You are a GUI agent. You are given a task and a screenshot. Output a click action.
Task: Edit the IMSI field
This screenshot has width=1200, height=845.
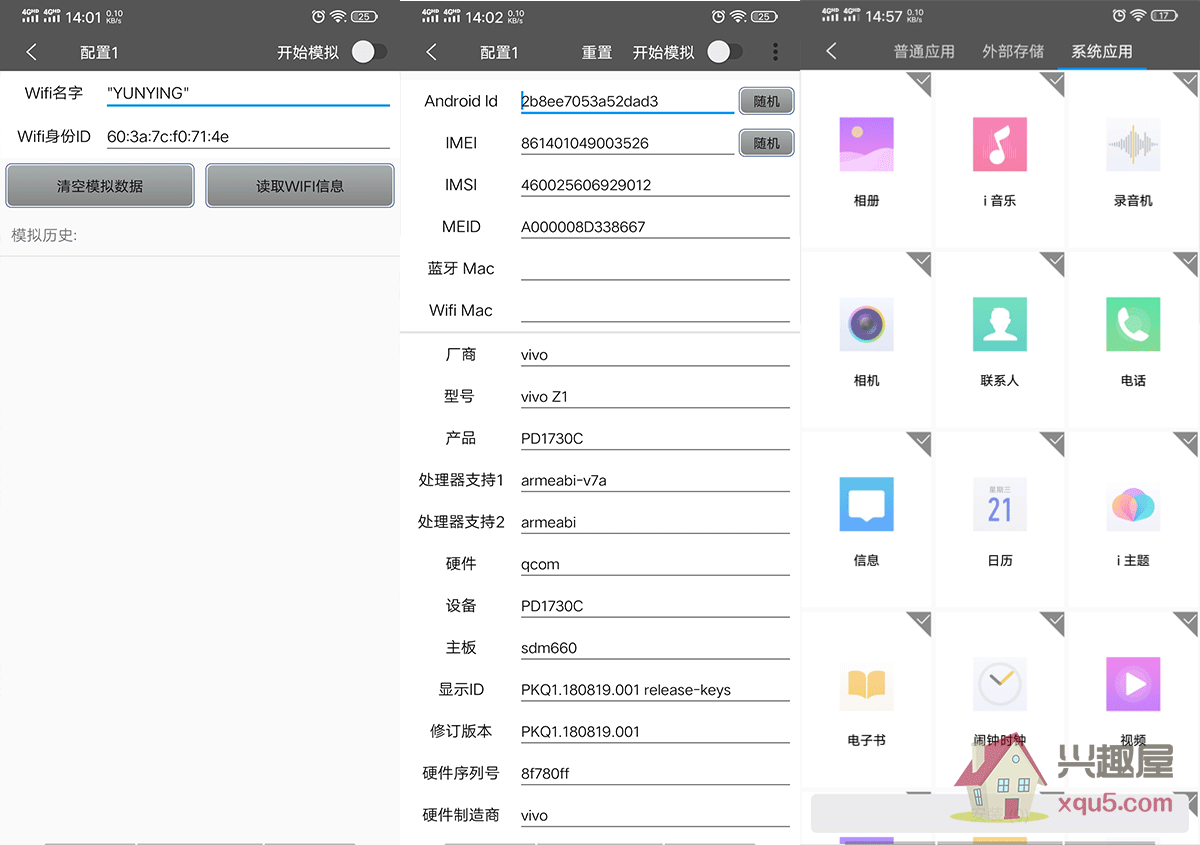655,185
